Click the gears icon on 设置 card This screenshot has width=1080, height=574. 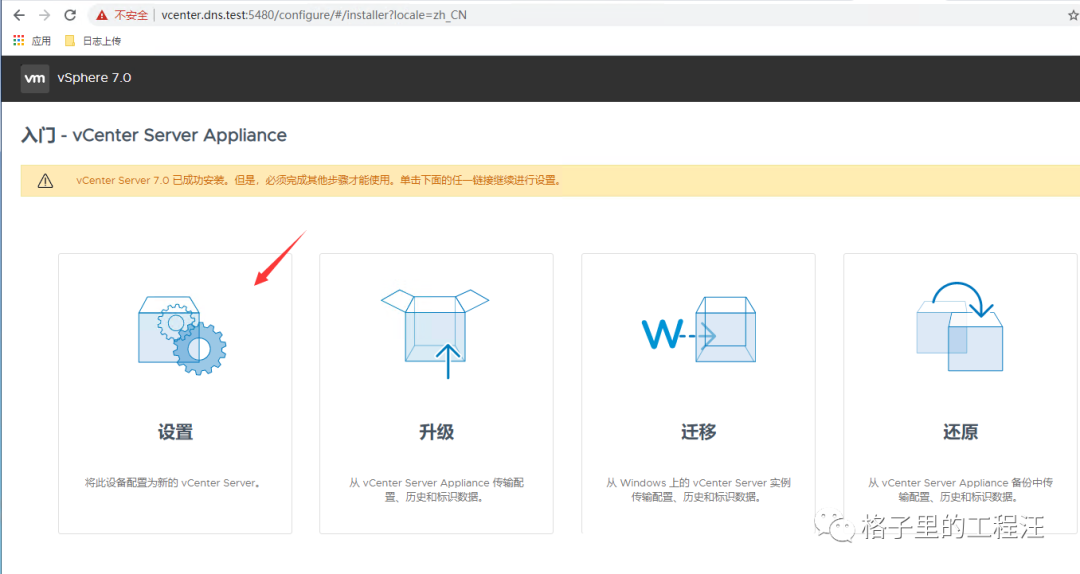[182, 335]
